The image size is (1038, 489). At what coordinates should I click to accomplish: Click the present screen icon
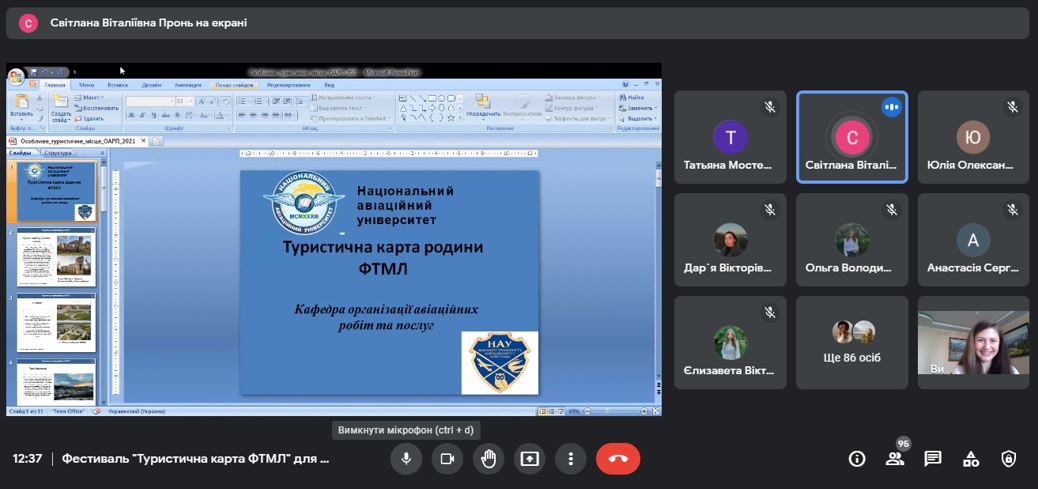click(x=529, y=459)
